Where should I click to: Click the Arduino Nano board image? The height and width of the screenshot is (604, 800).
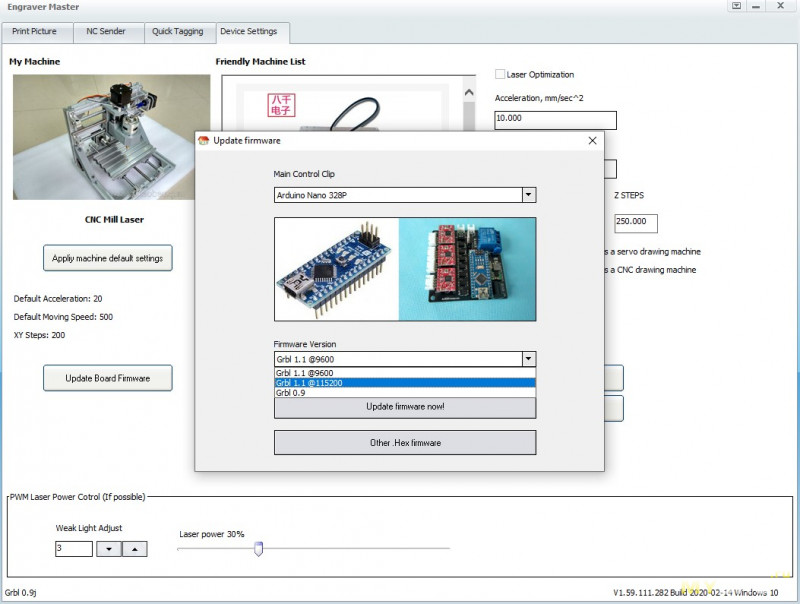tap(337, 269)
